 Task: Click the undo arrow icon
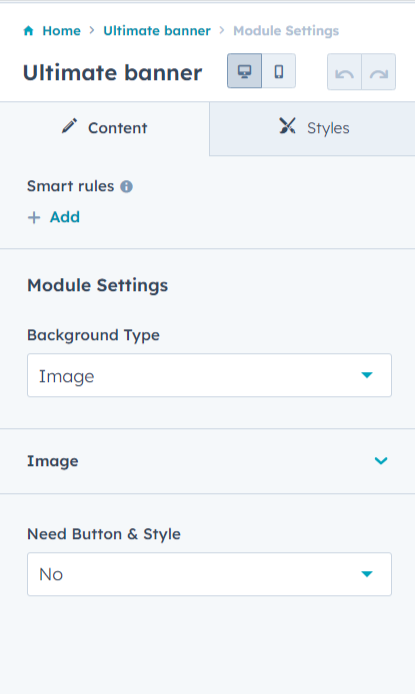(x=344, y=72)
